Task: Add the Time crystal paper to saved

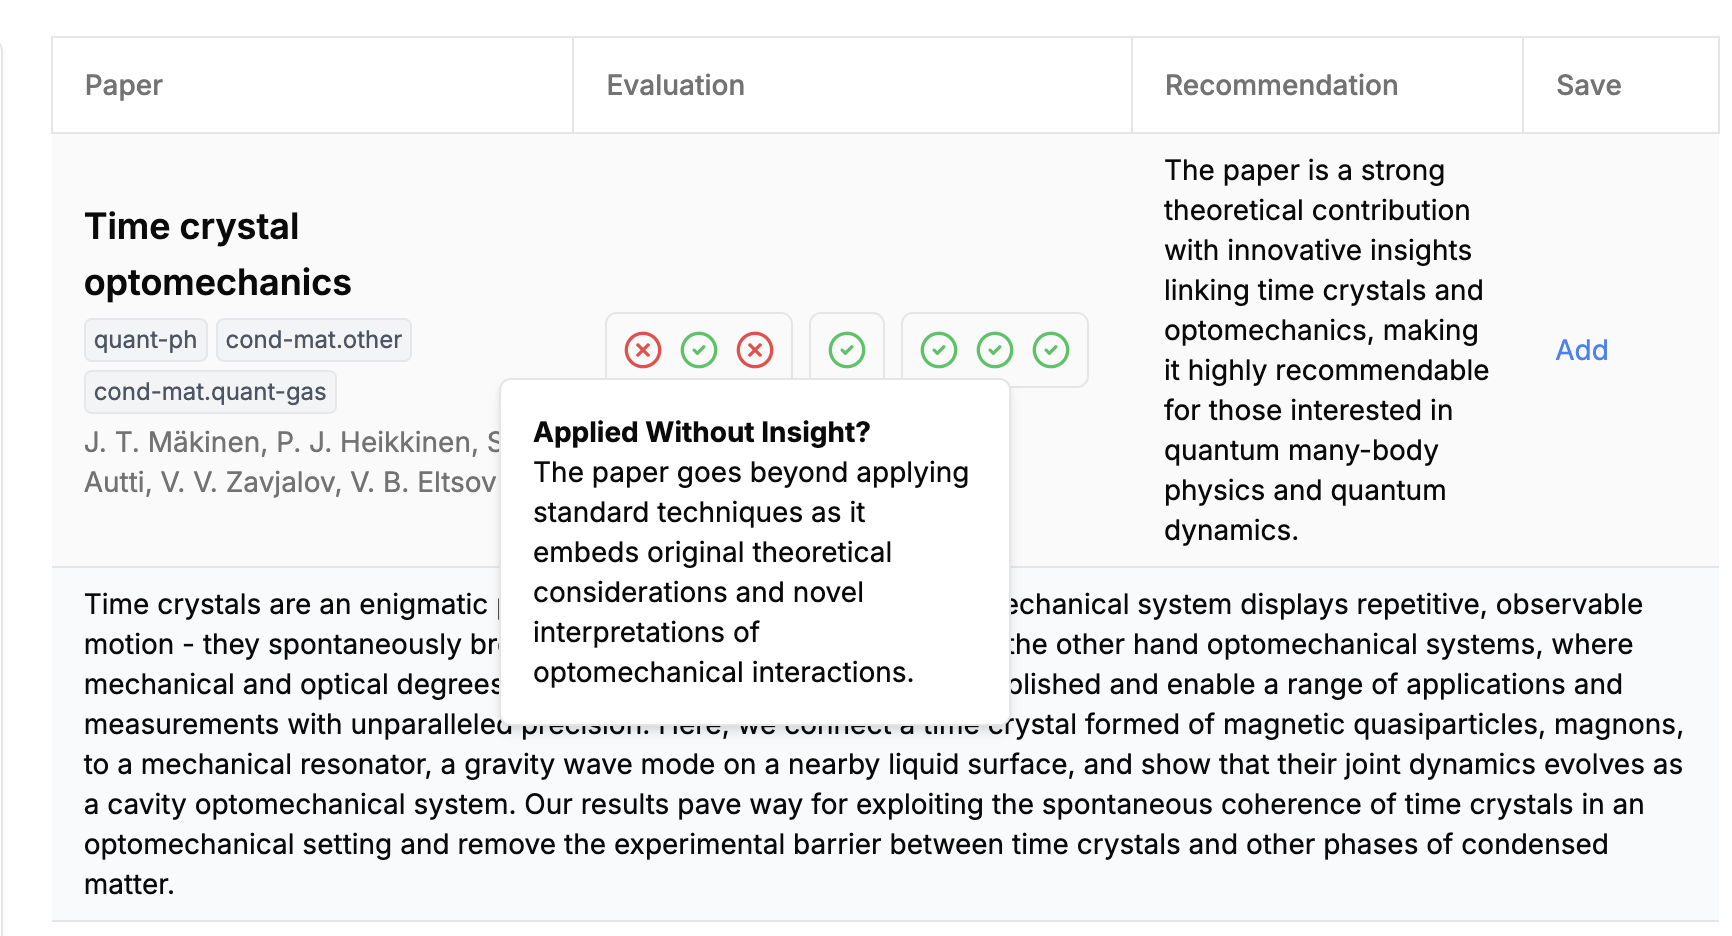Action: tap(1582, 350)
